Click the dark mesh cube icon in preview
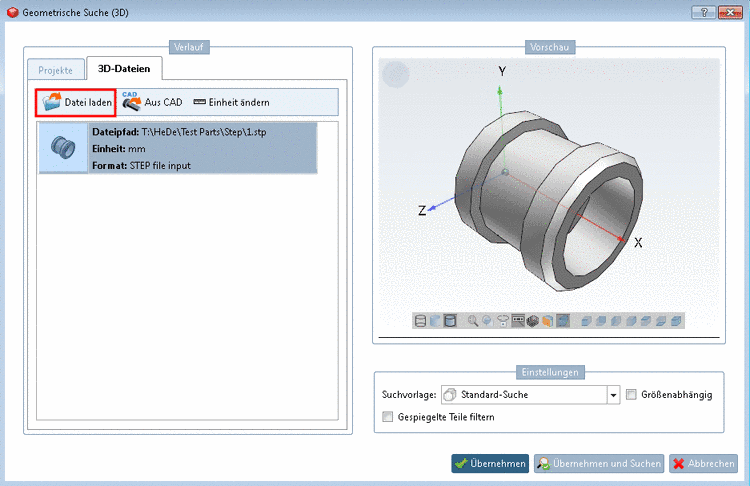The image size is (750, 486). point(532,320)
